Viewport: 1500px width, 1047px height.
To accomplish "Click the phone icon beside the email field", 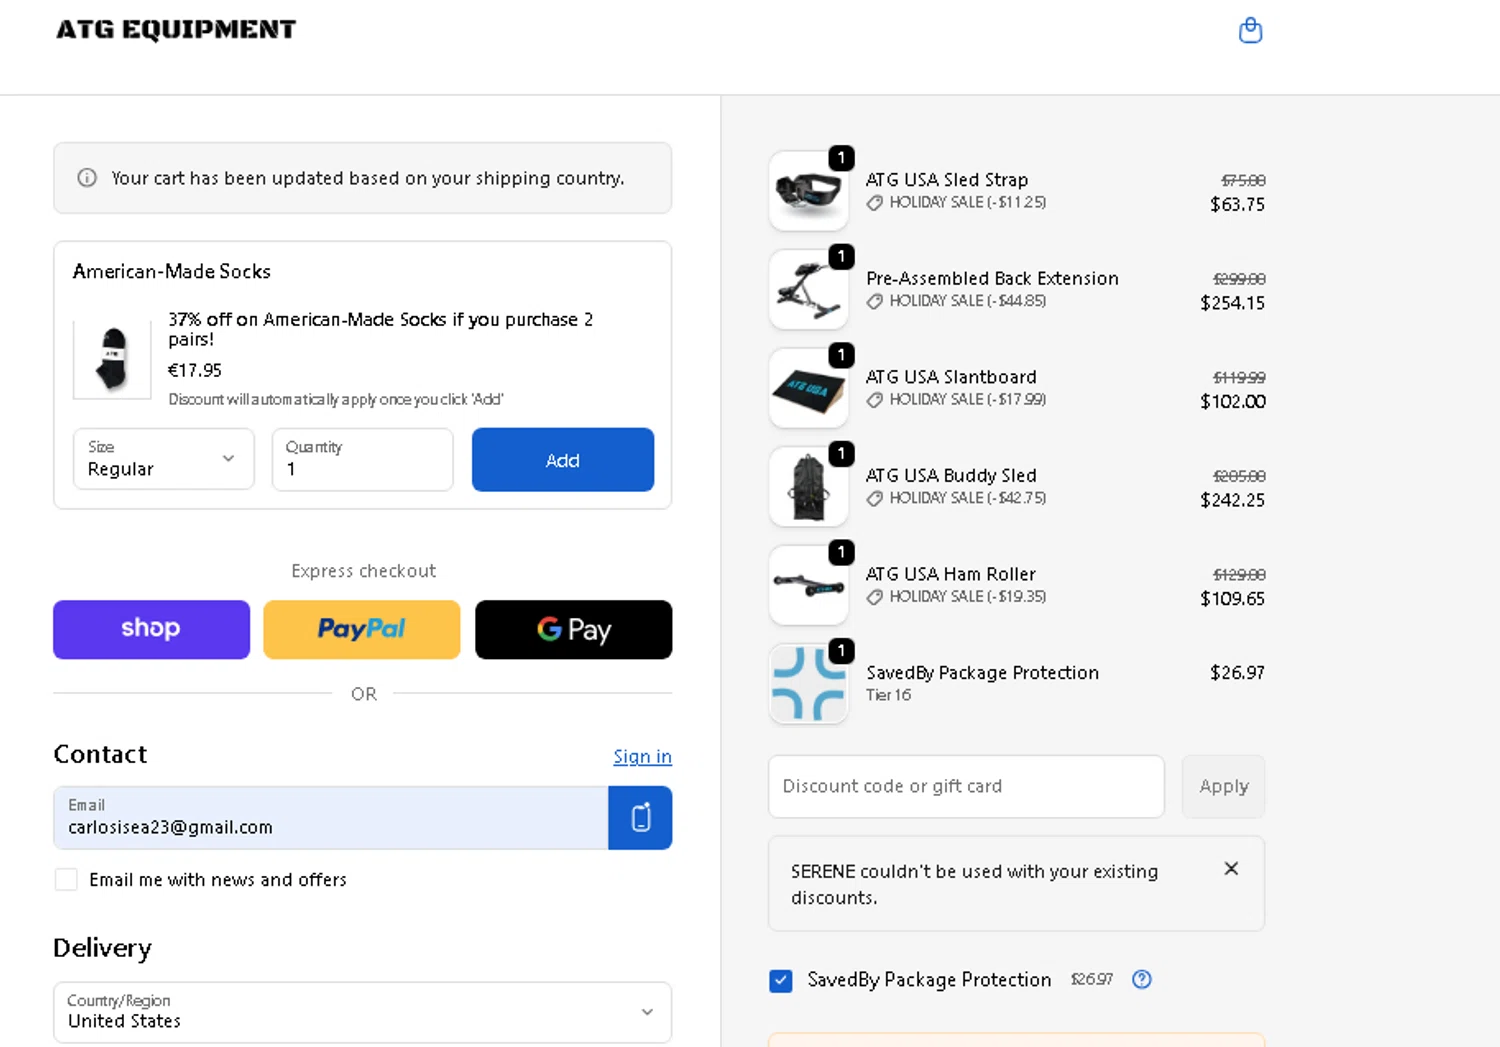I will click(640, 818).
